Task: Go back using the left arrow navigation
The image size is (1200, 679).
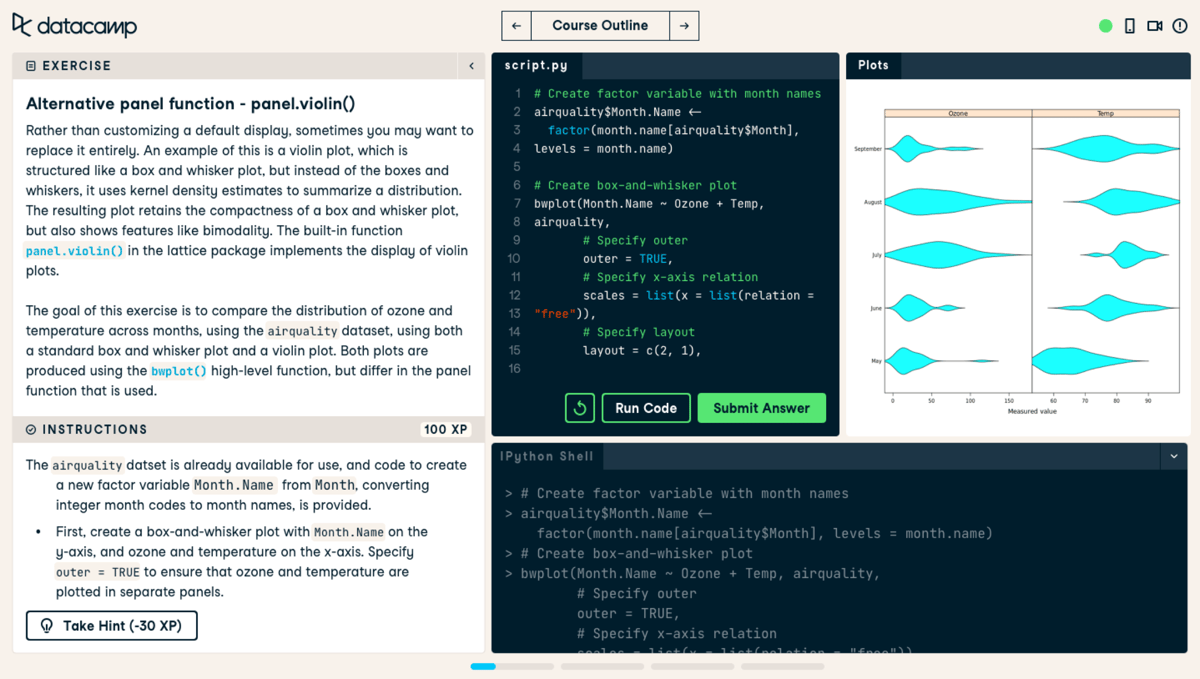Action: click(516, 25)
